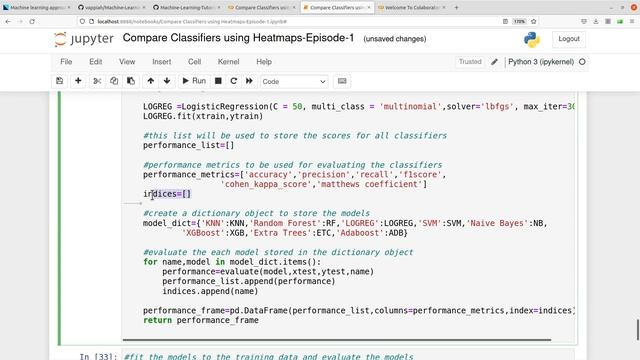Open the Kernel menu

click(x=228, y=62)
